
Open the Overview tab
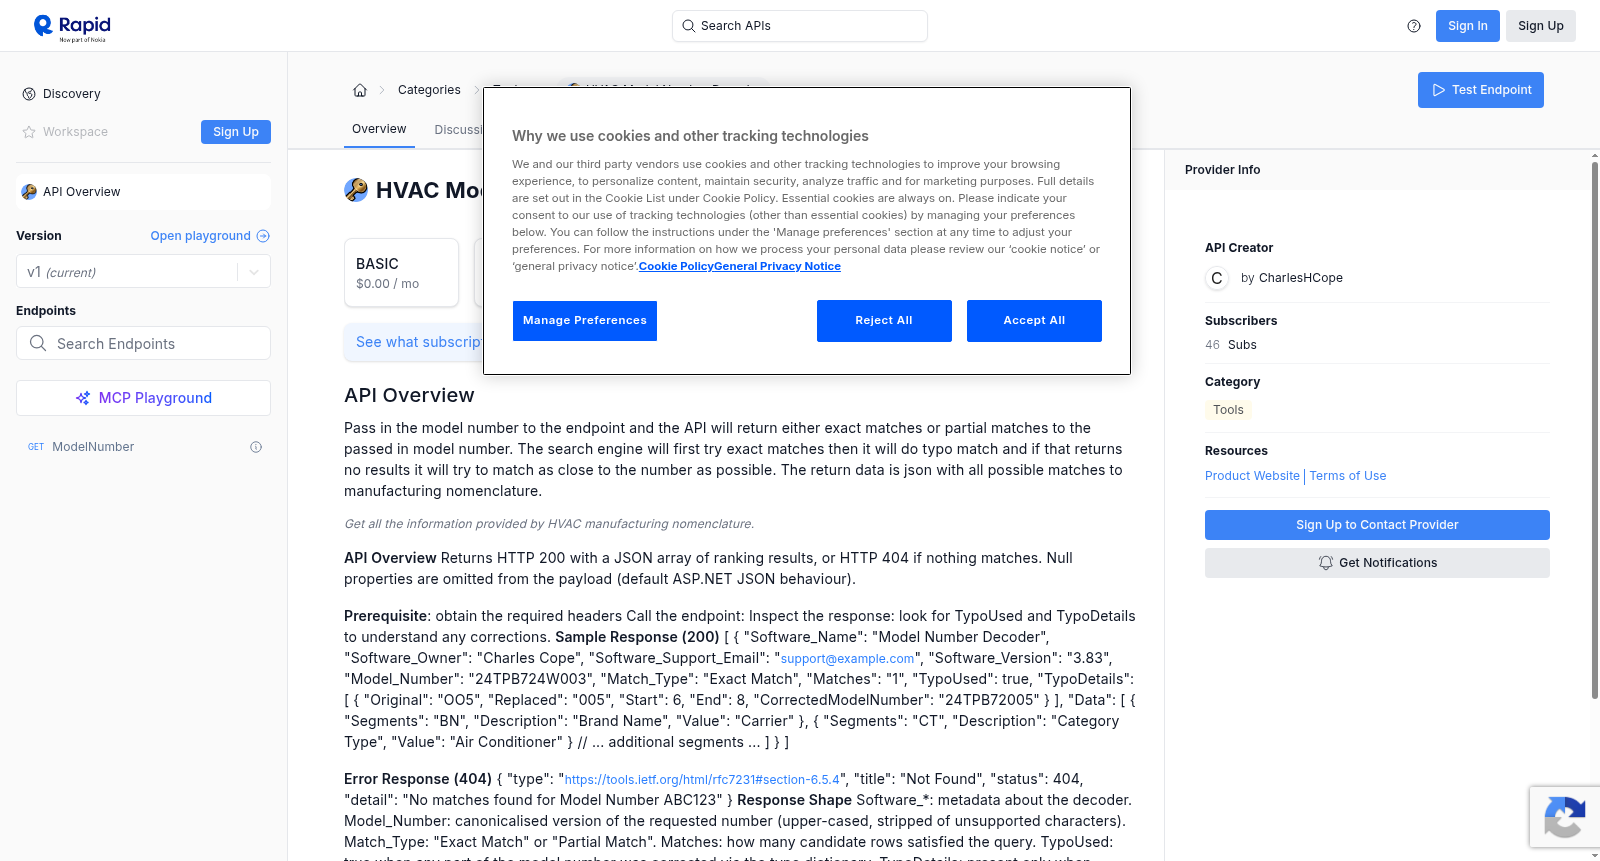pos(379,129)
